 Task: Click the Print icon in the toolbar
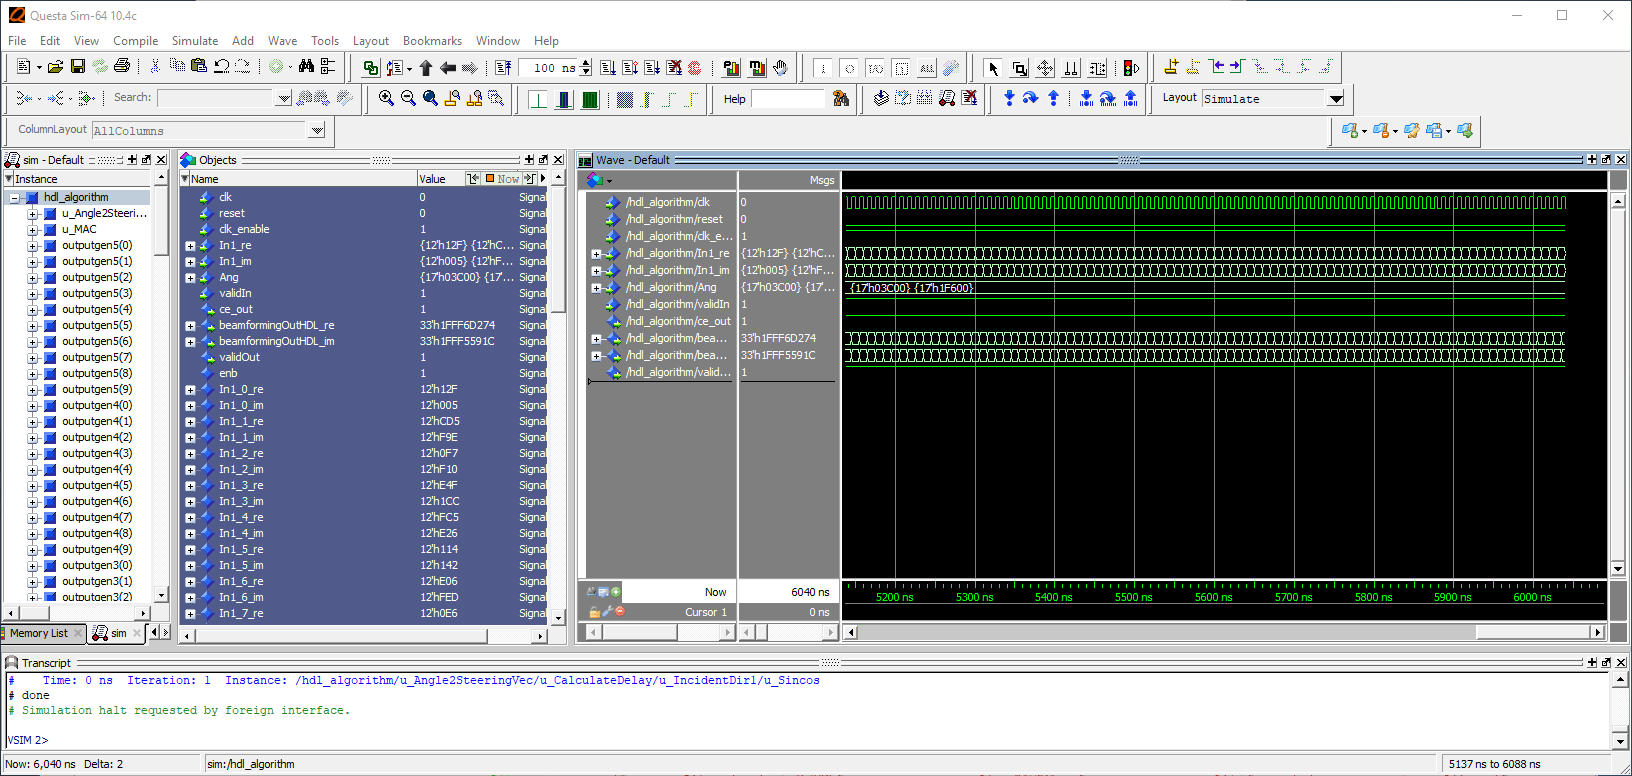(x=122, y=67)
